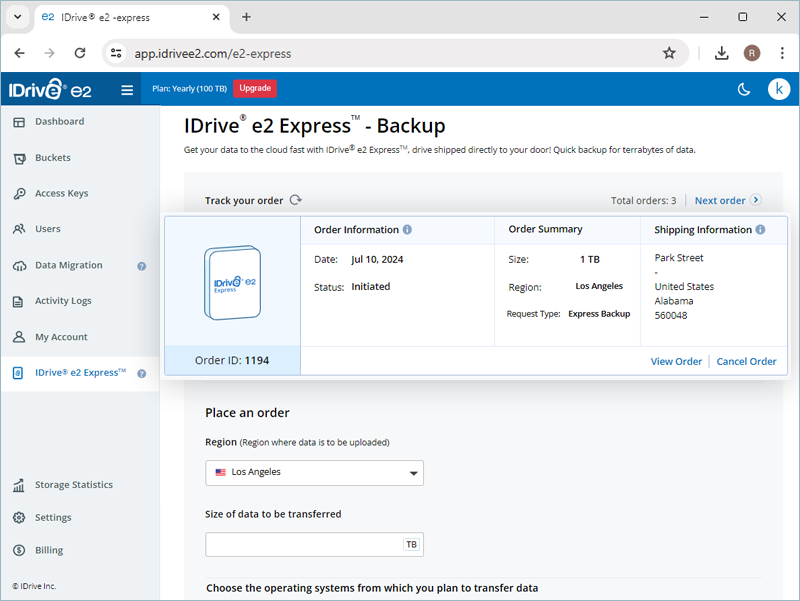Click the status value 'Initiated'
Viewport: 800px width, 601px height.
click(370, 287)
